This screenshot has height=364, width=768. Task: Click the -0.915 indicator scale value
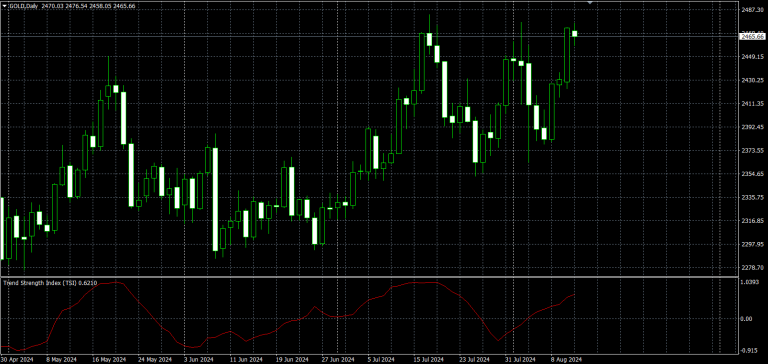click(749, 350)
